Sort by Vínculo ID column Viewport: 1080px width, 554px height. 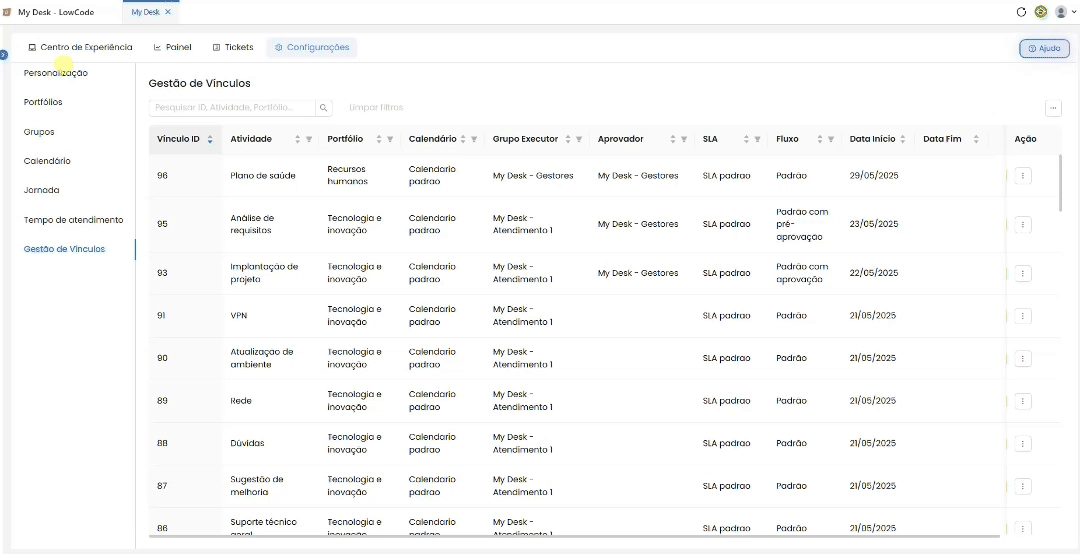[x=210, y=139]
